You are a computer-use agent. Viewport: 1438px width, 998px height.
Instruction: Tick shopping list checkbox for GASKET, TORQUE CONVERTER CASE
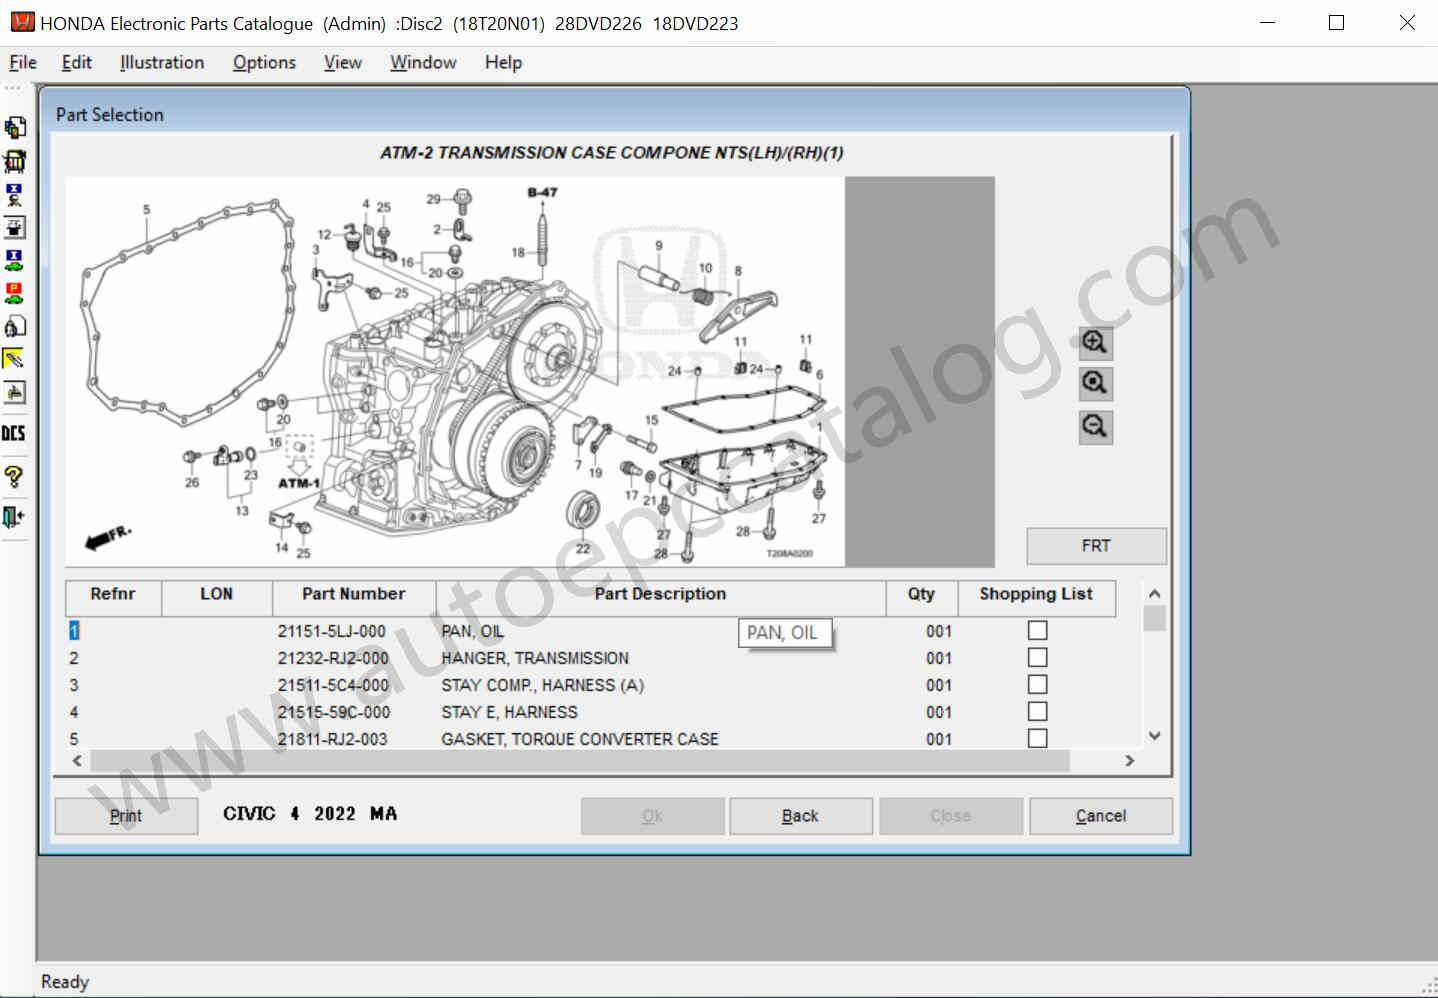pos(1038,738)
